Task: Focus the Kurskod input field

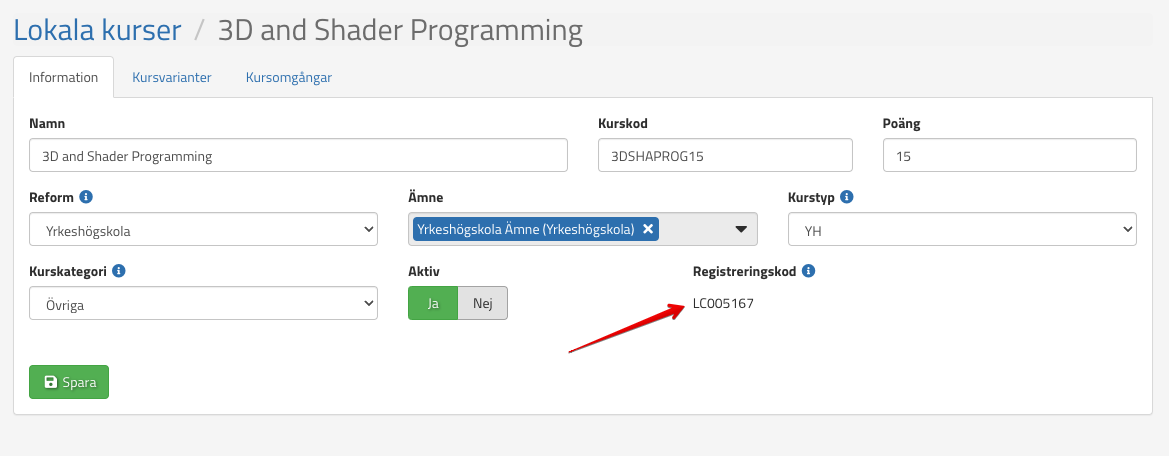Action: coord(725,156)
